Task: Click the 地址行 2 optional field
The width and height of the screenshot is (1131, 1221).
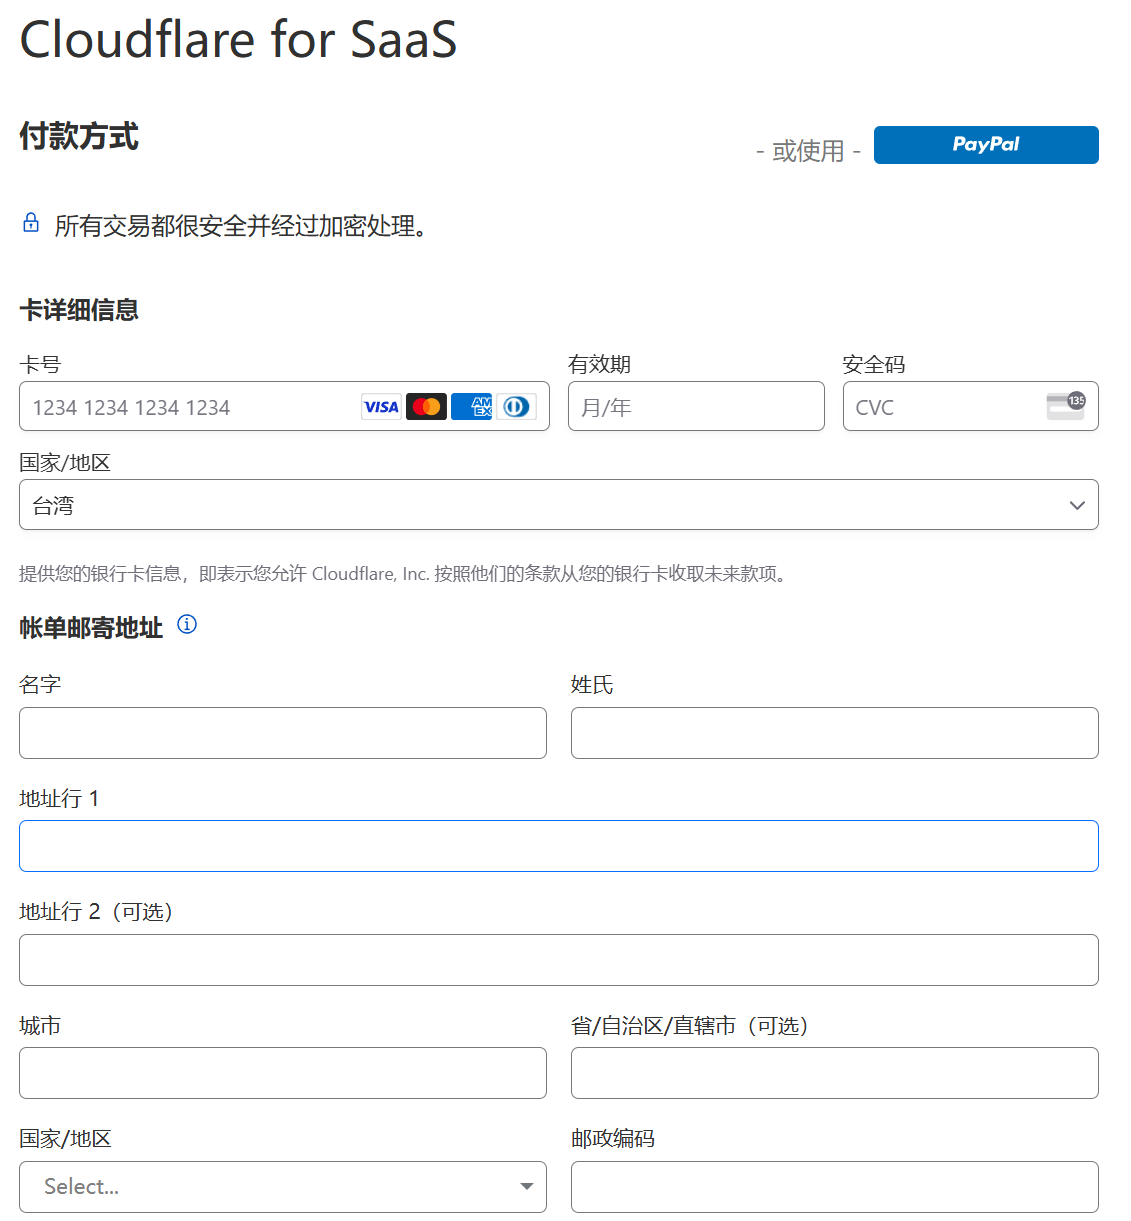Action: coord(558,960)
